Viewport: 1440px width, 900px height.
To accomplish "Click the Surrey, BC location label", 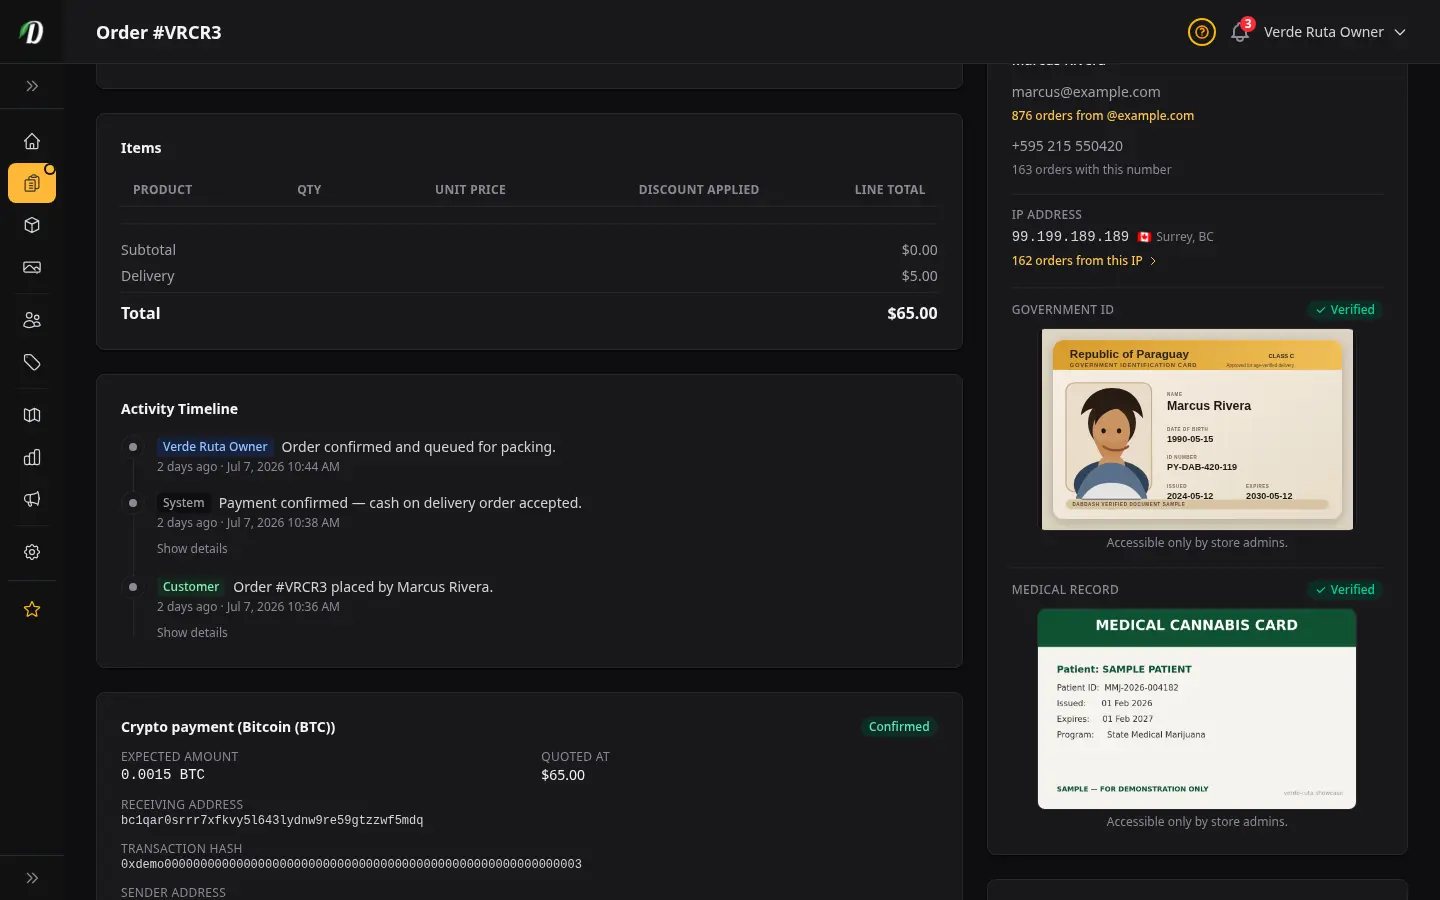I will 1185,237.
